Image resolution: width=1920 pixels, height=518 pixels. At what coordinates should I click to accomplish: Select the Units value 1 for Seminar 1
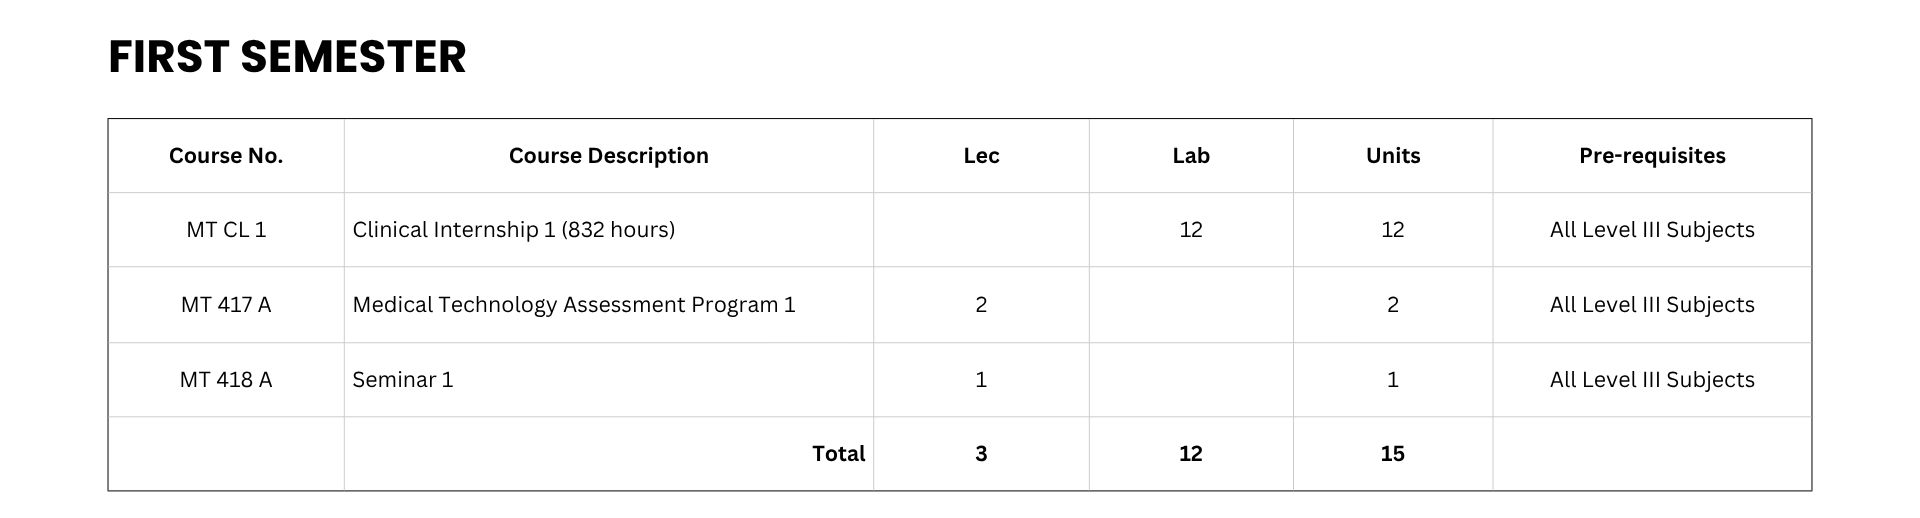(x=1393, y=380)
